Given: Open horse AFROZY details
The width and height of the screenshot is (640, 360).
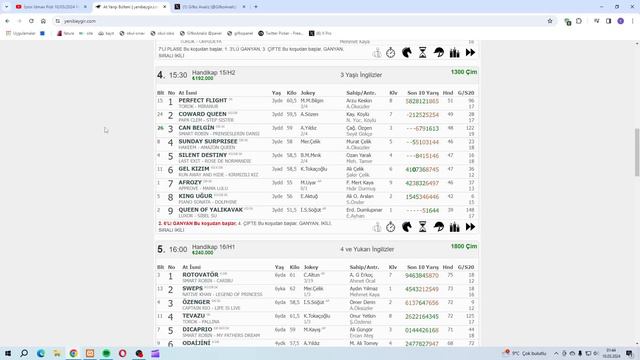Looking at the screenshot, I should (190, 182).
